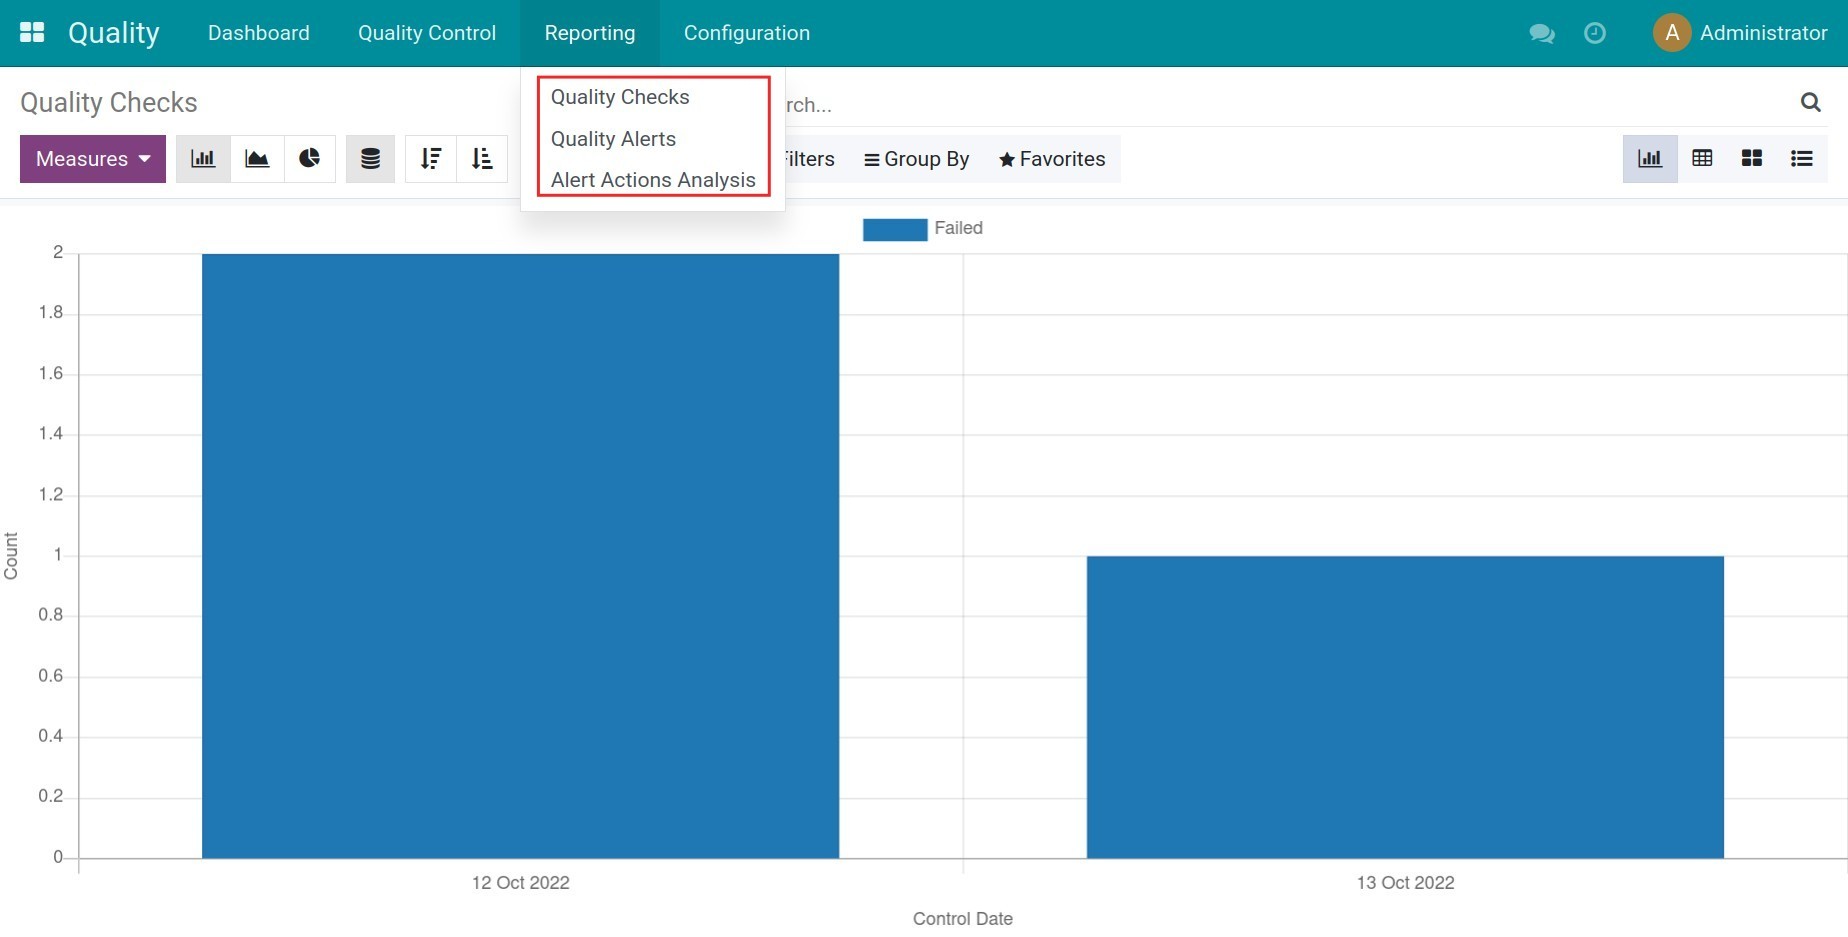Open the conversations chat icon
The height and width of the screenshot is (937, 1848).
coord(1541,33)
